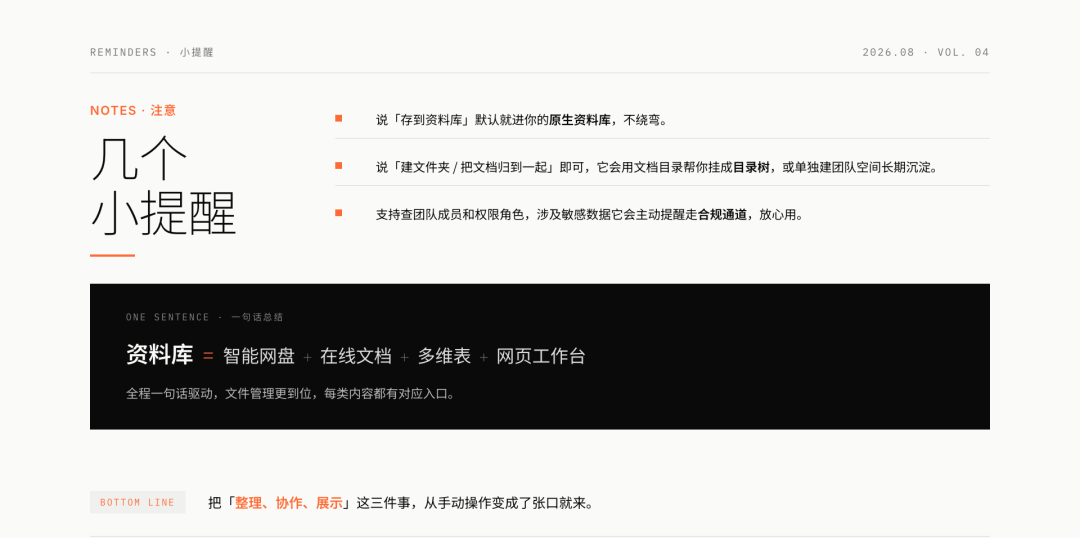Click the orange bullet before 建文件夹 note

(x=339, y=165)
